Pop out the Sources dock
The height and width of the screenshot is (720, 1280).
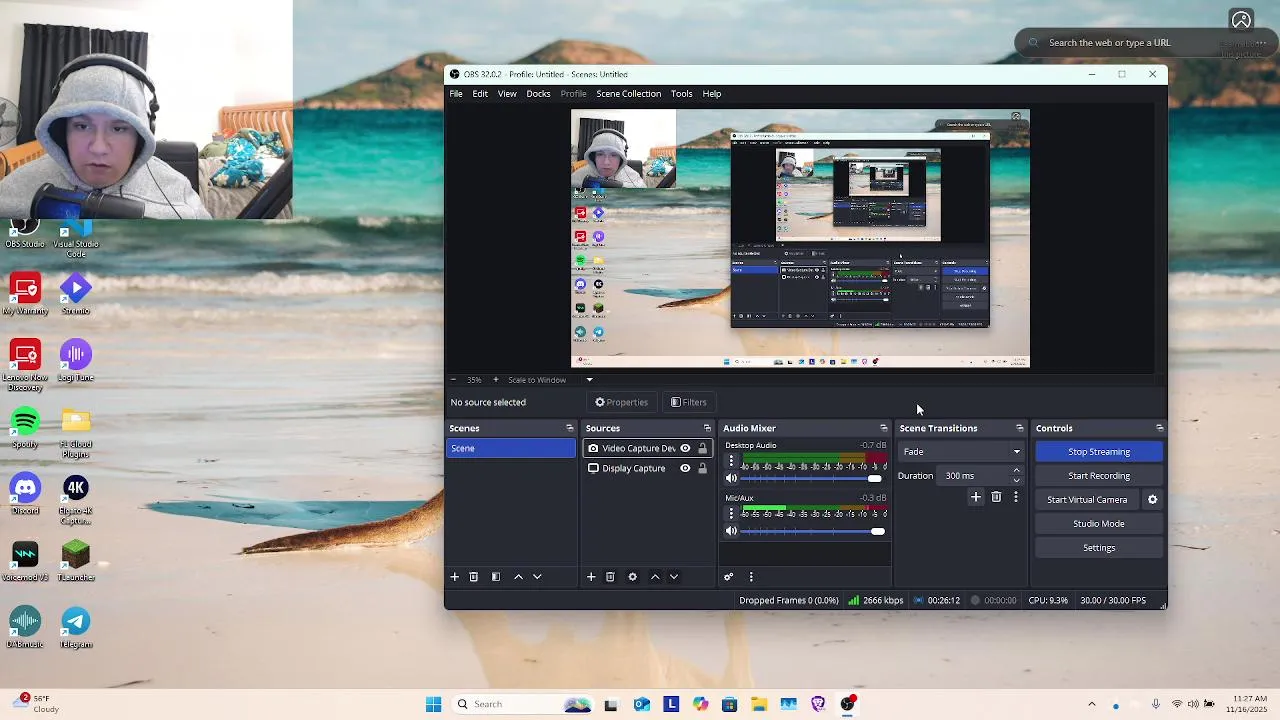point(707,428)
